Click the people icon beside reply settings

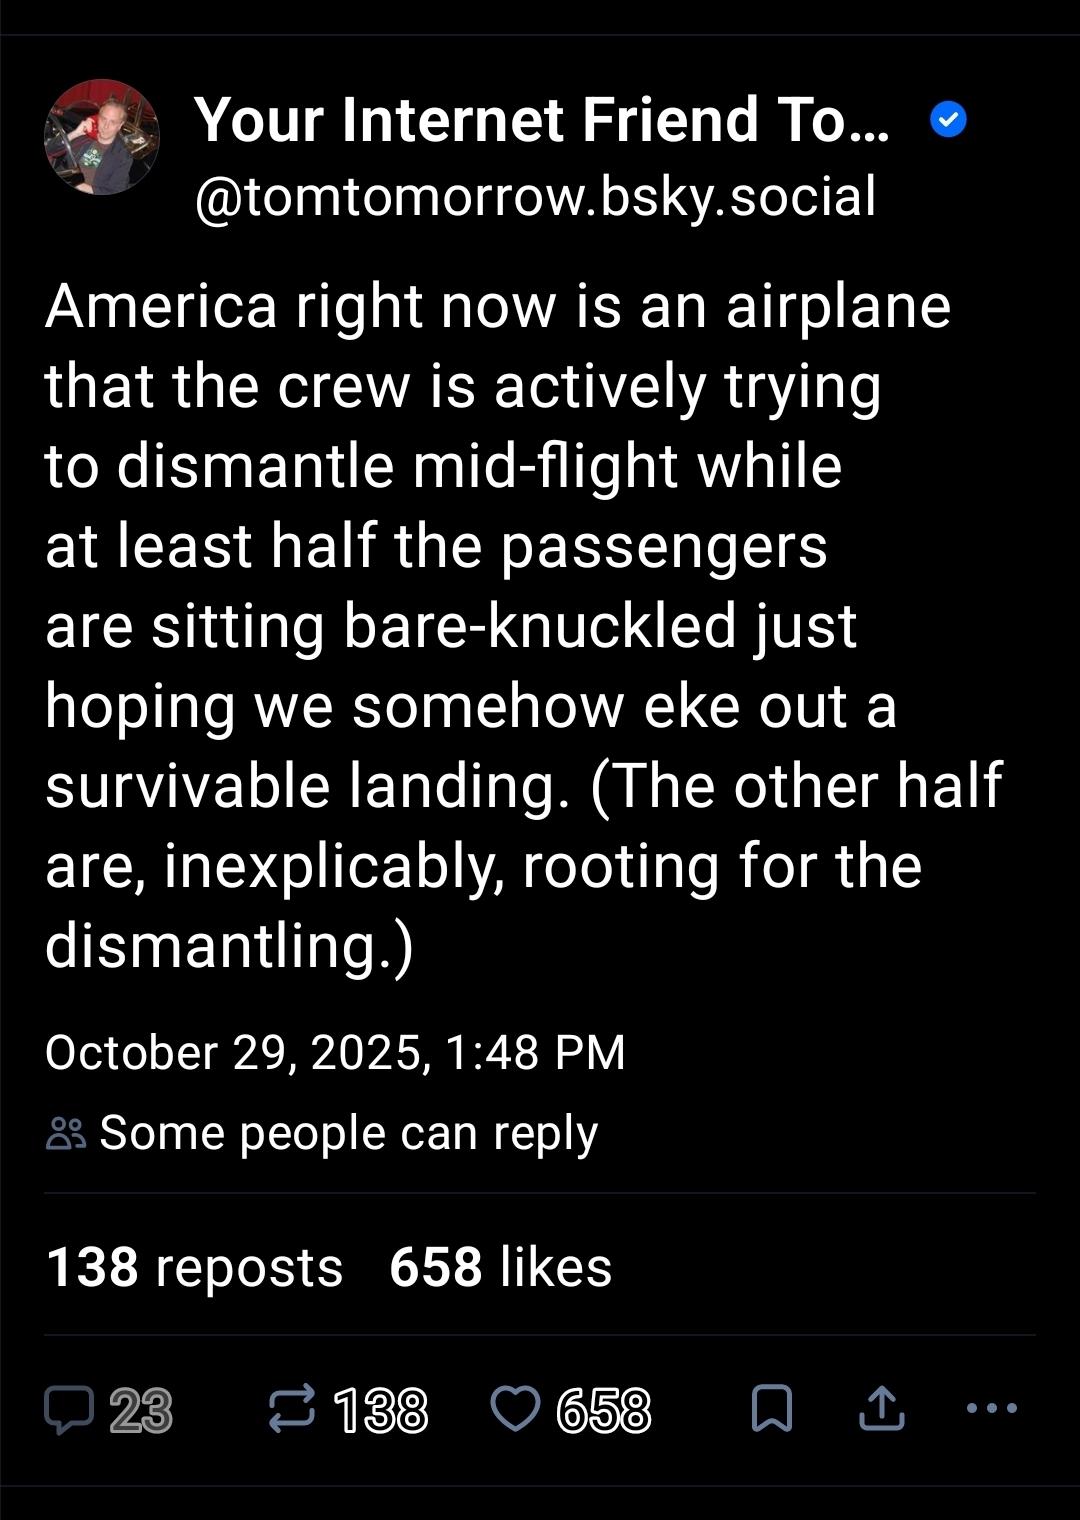[x=66, y=1134]
